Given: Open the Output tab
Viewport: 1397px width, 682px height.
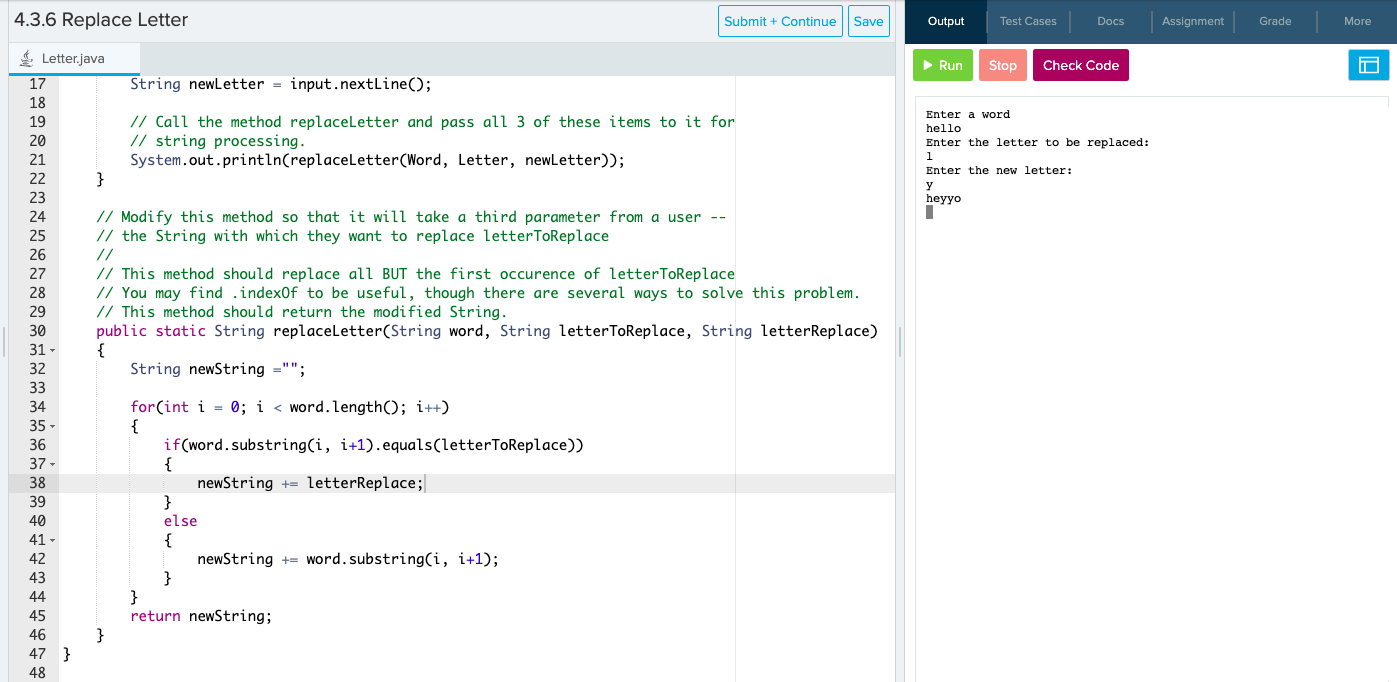Looking at the screenshot, I should point(946,21).
